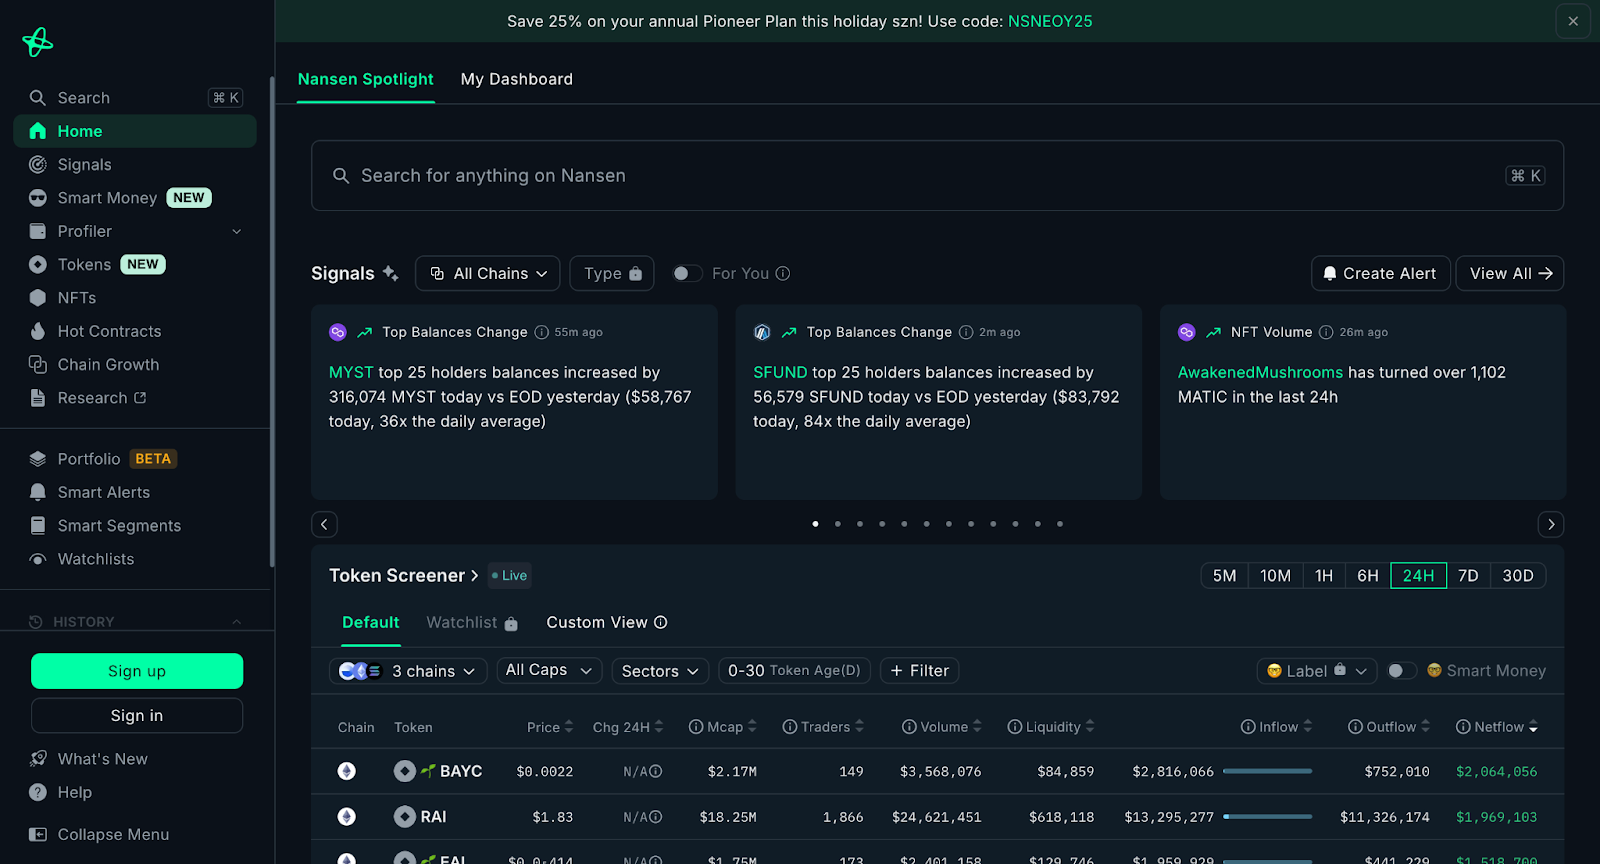This screenshot has height=864, width=1600.
Task: Click the Signals sparkle icon
Action: tap(390, 273)
